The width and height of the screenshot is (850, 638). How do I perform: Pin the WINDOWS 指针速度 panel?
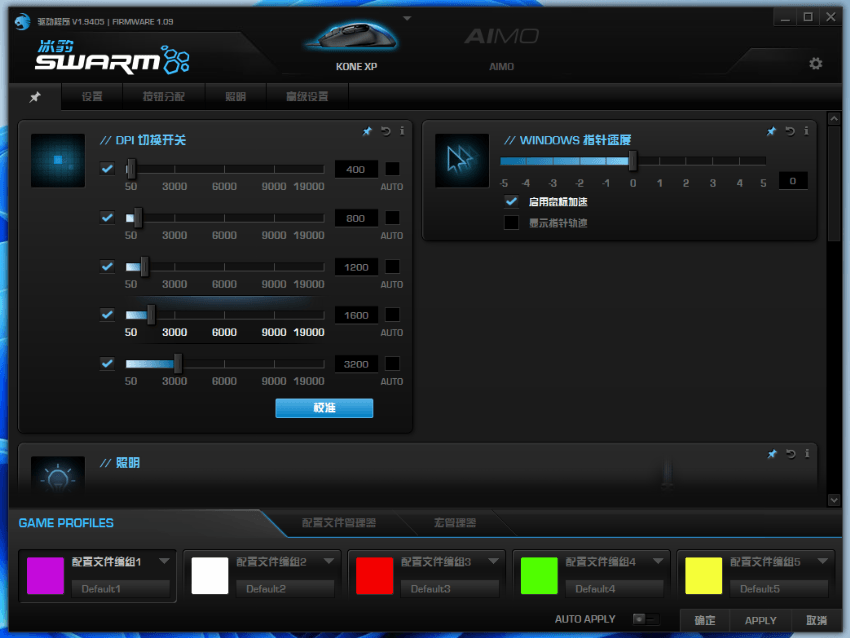click(x=771, y=131)
